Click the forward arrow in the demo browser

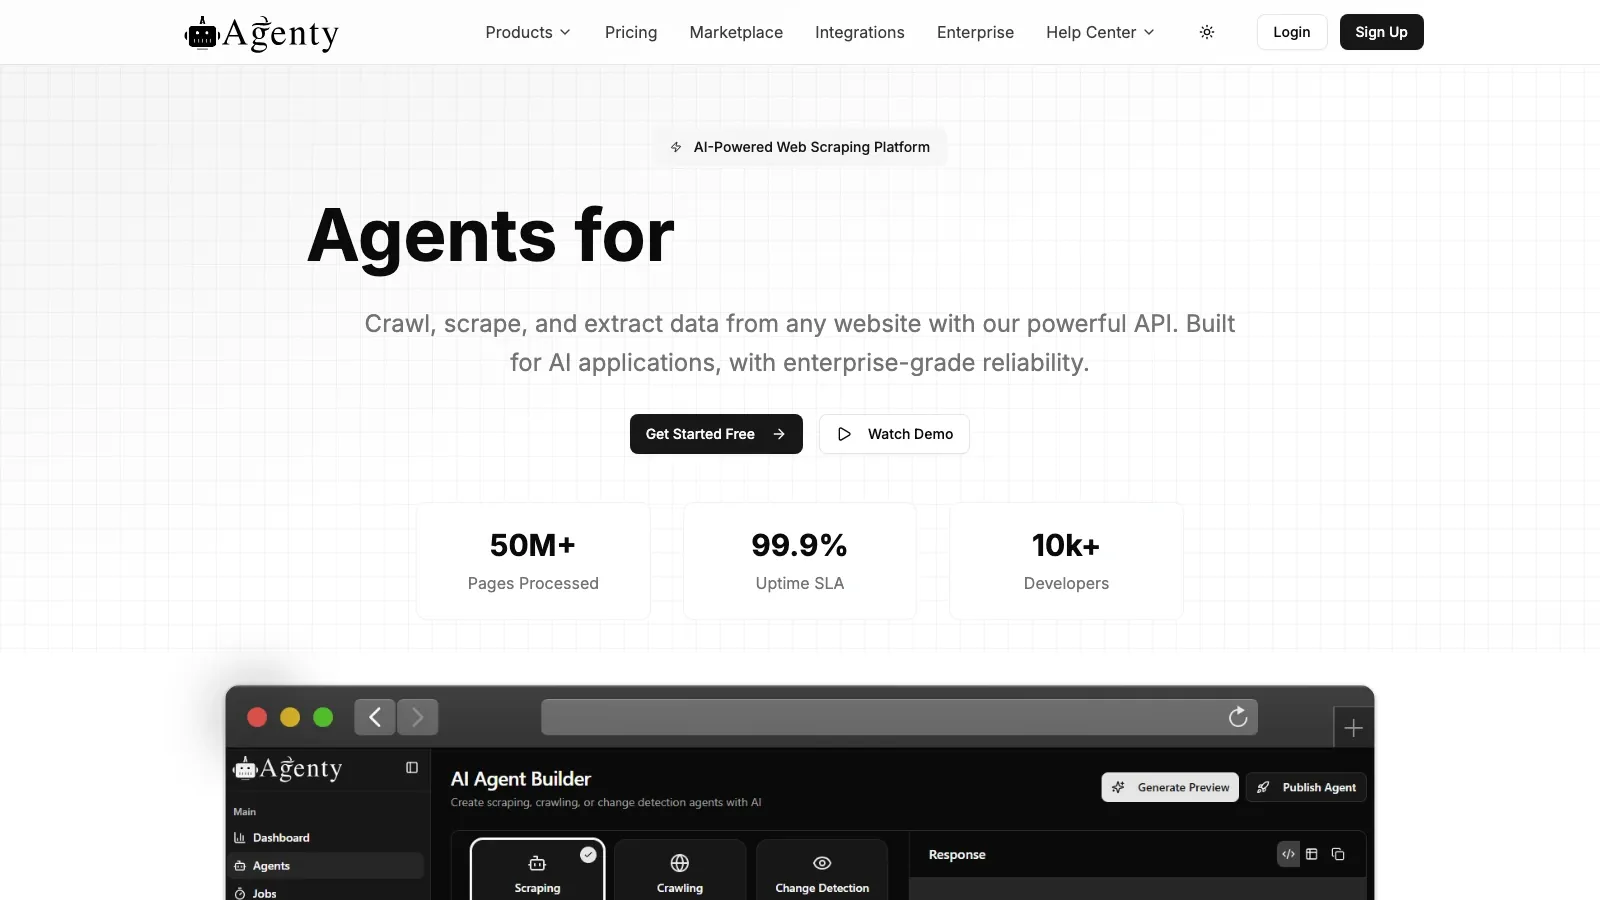tap(418, 717)
